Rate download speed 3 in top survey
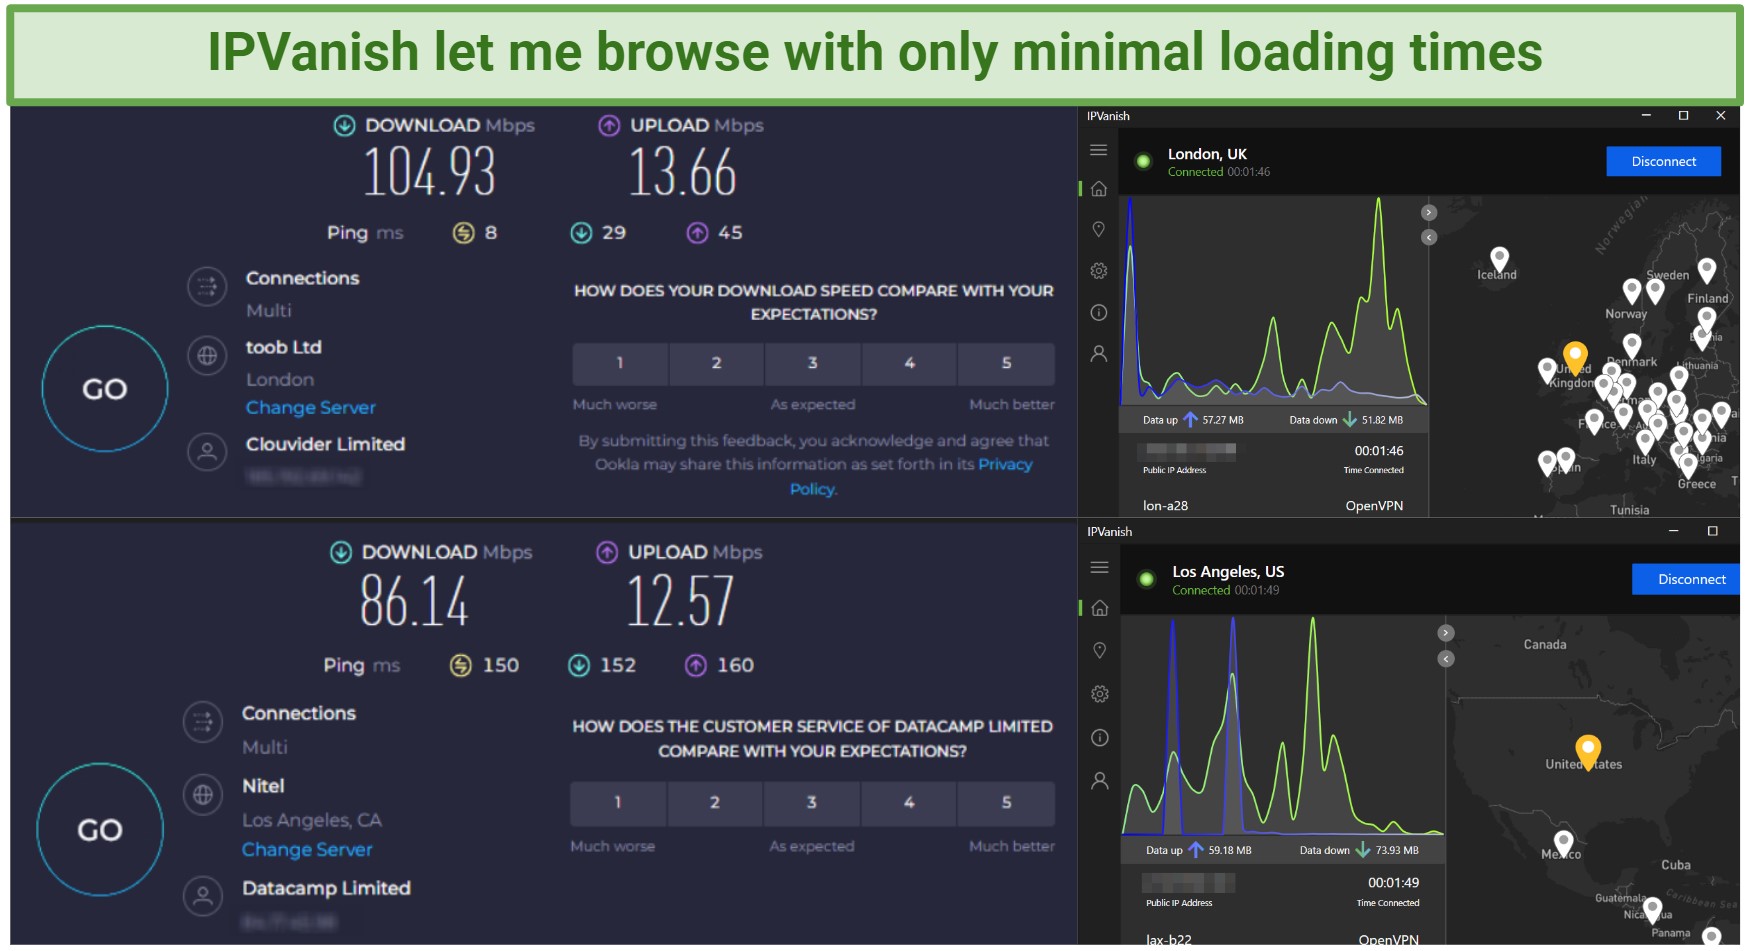Image resolution: width=1749 pixels, height=951 pixels. coord(812,364)
